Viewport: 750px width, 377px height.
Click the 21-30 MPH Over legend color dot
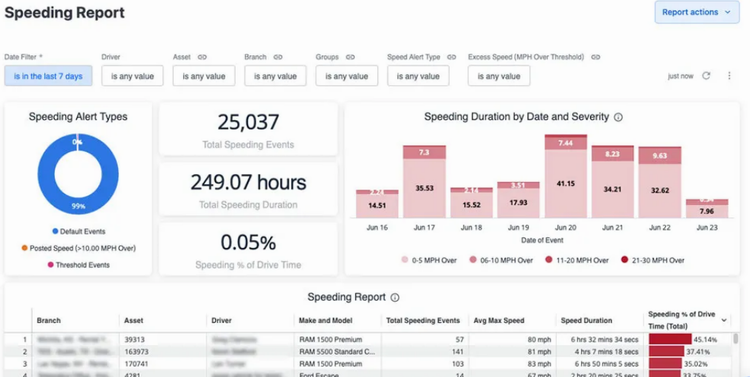(x=624, y=260)
